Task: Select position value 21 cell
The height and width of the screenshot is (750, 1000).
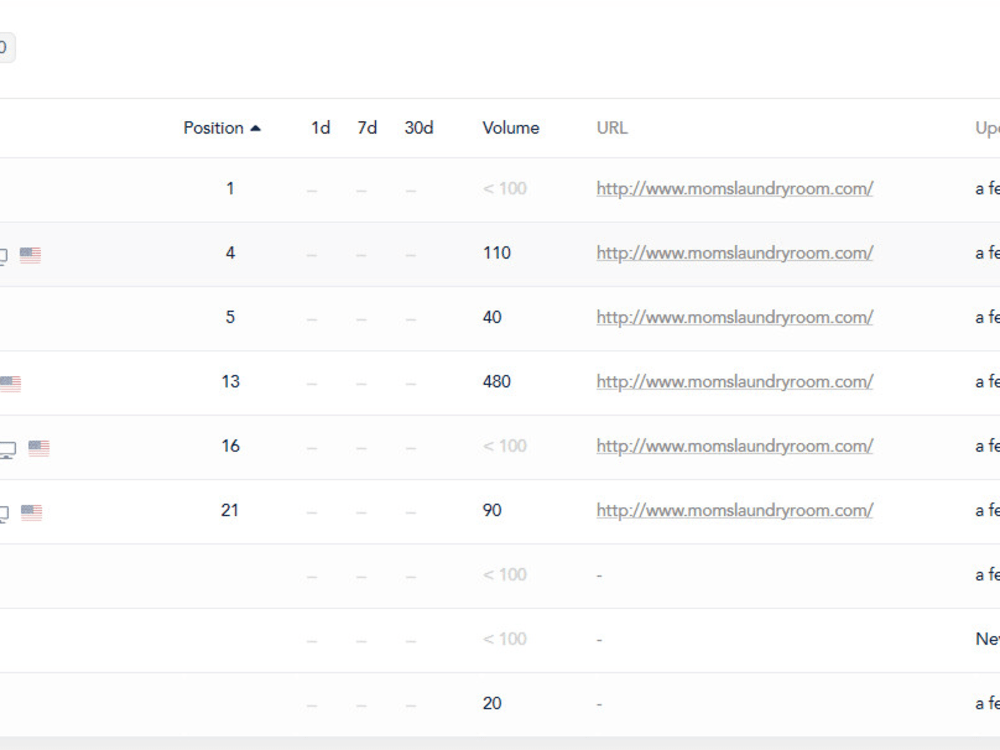Action: 230,511
